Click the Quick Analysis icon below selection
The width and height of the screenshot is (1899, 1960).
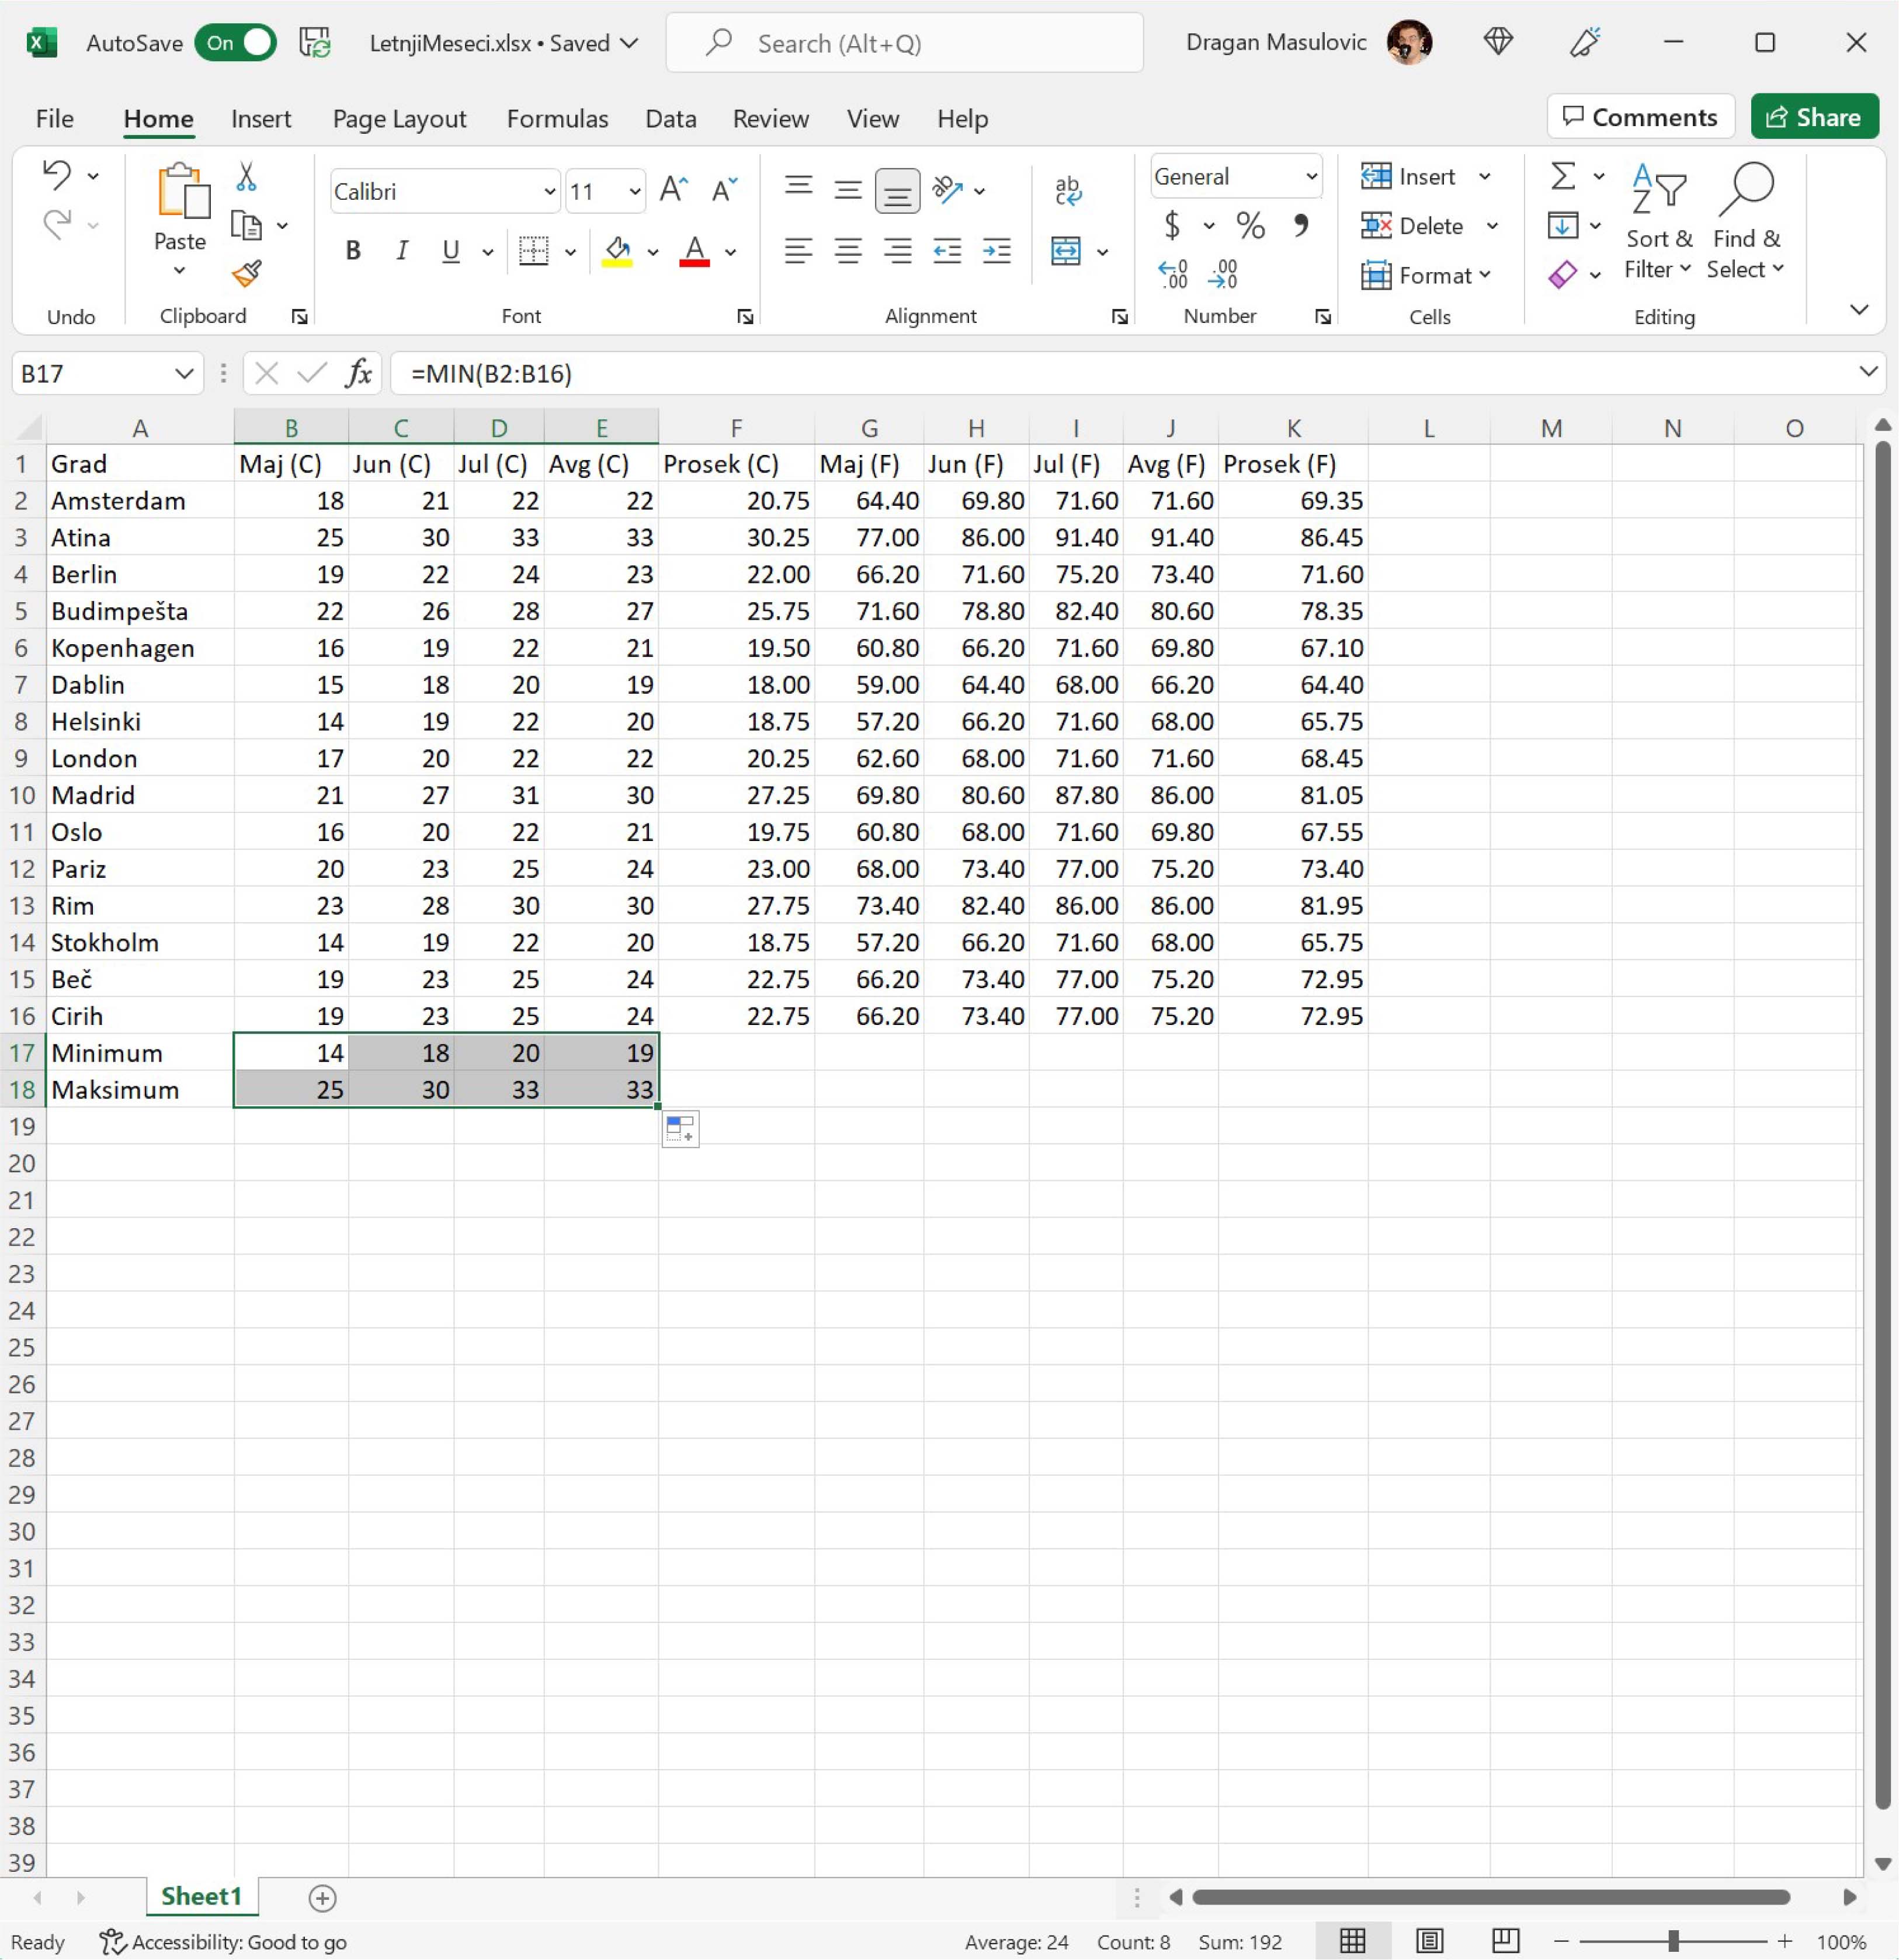pos(680,1129)
